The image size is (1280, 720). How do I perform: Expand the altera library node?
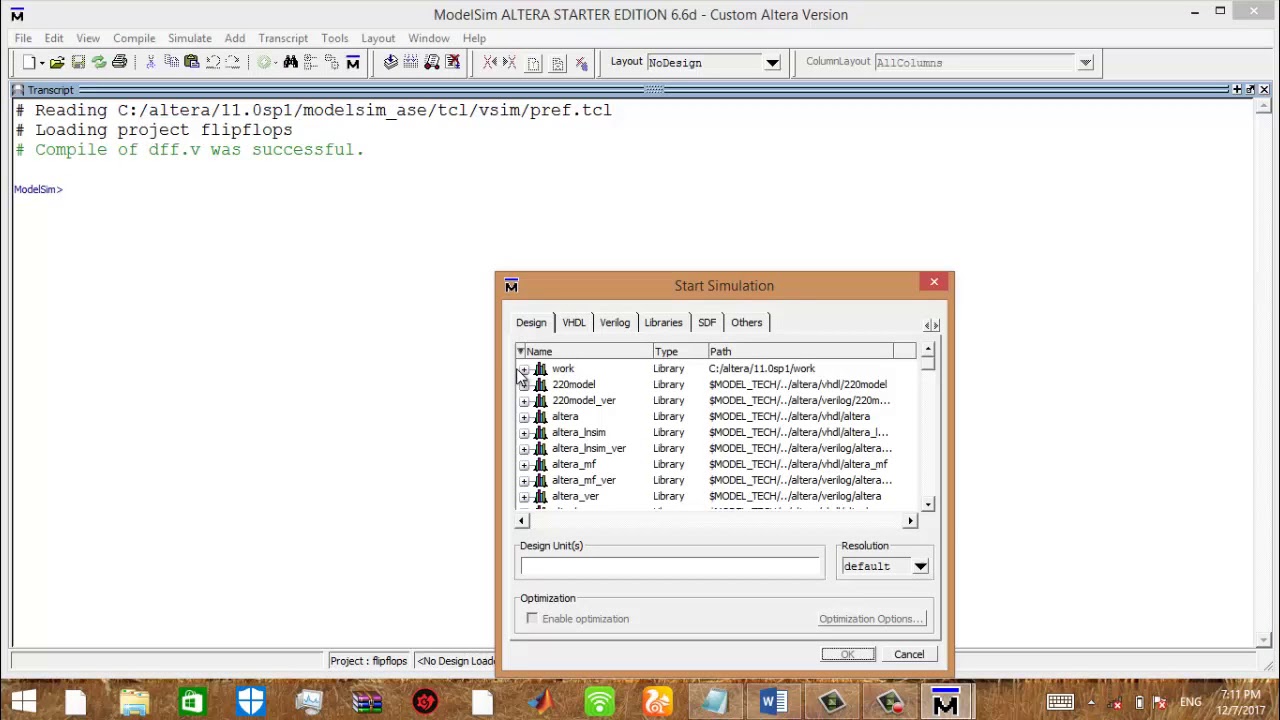pyautogui.click(x=524, y=417)
